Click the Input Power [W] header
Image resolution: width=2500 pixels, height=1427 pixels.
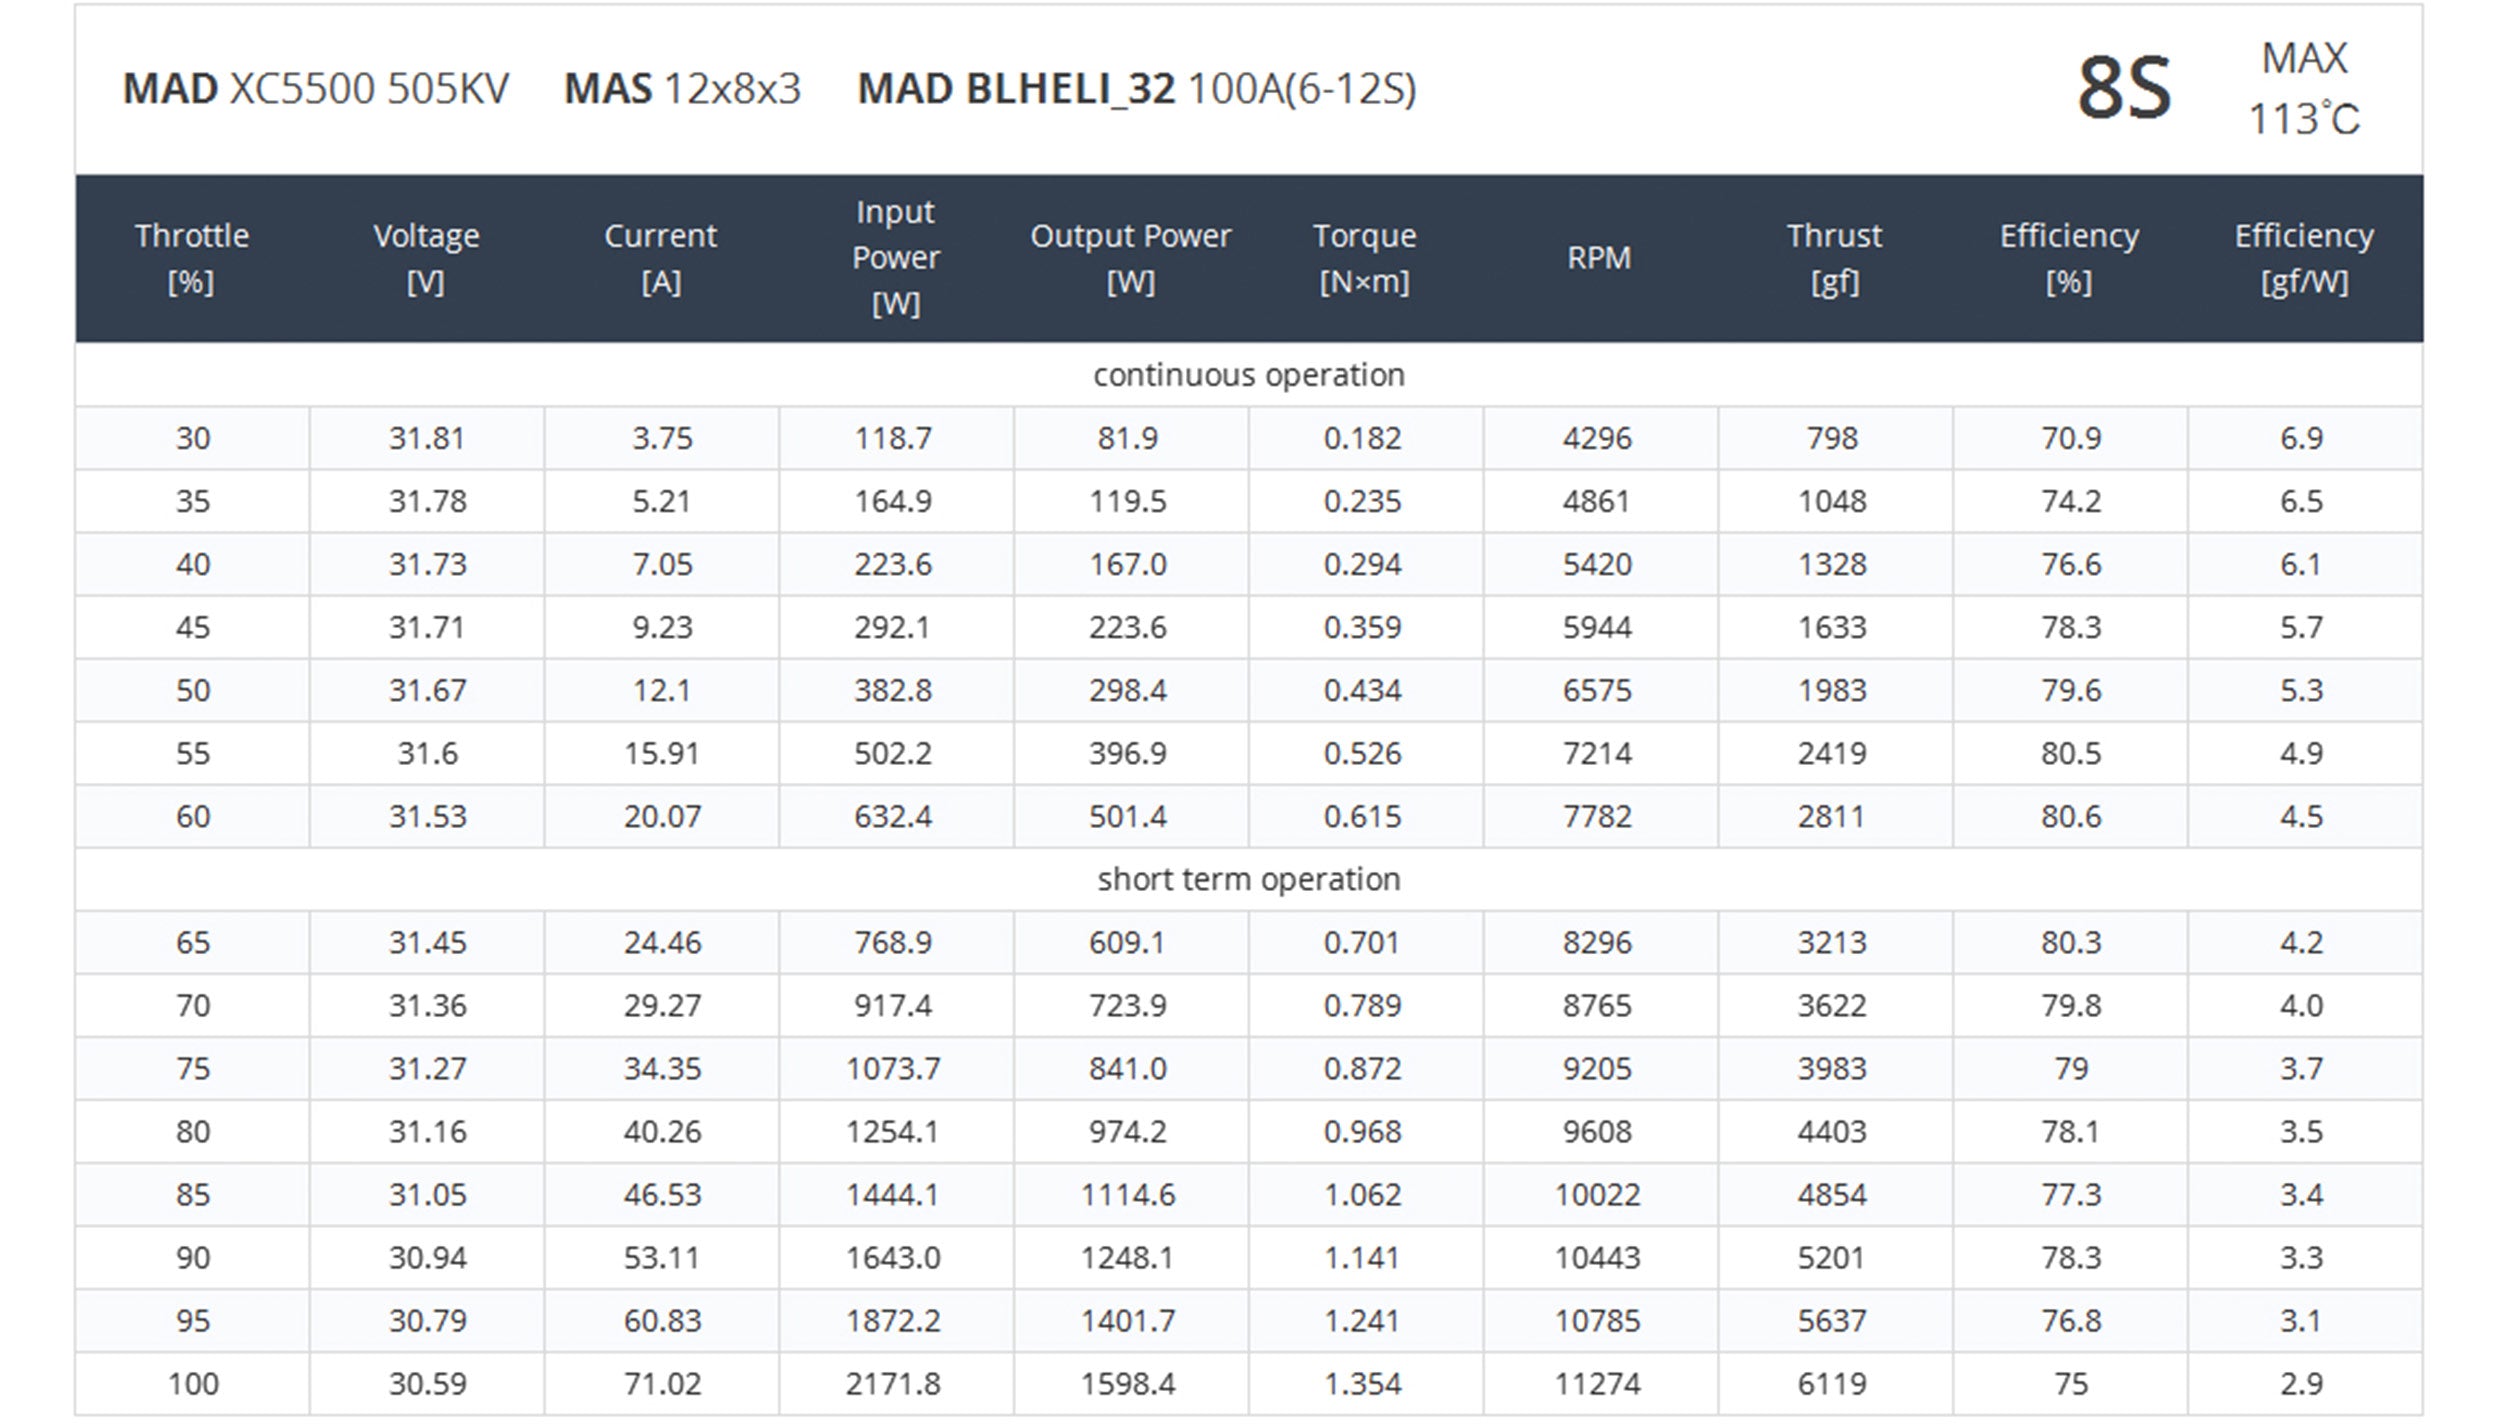[895, 258]
